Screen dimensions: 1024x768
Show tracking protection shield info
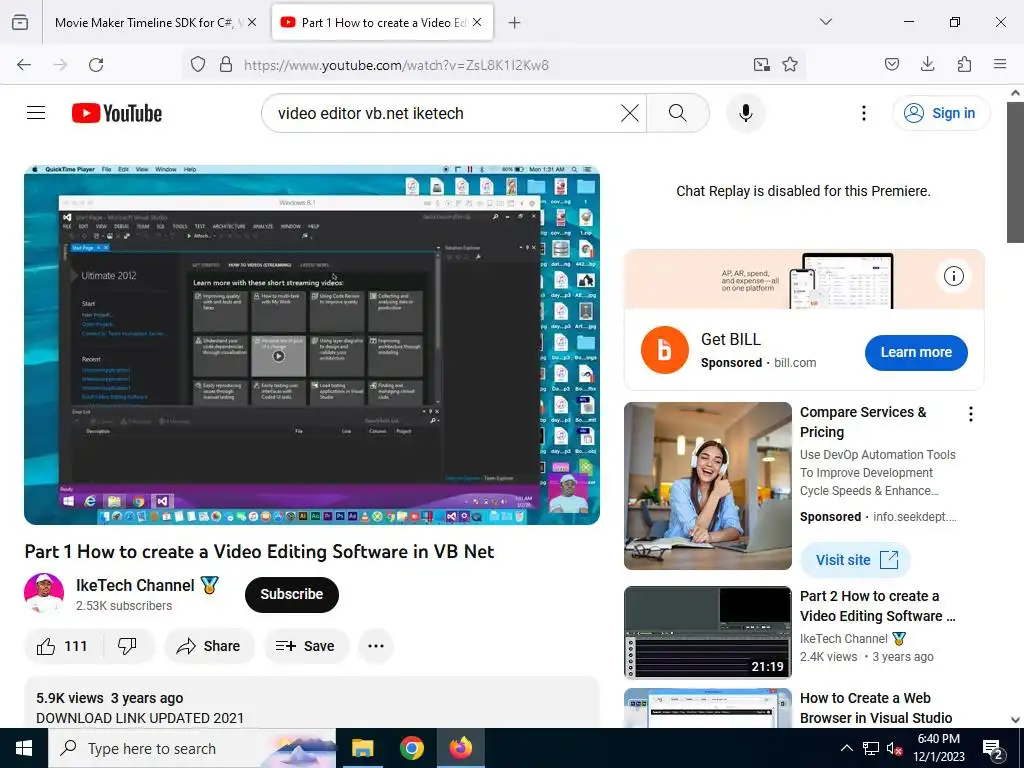click(198, 64)
